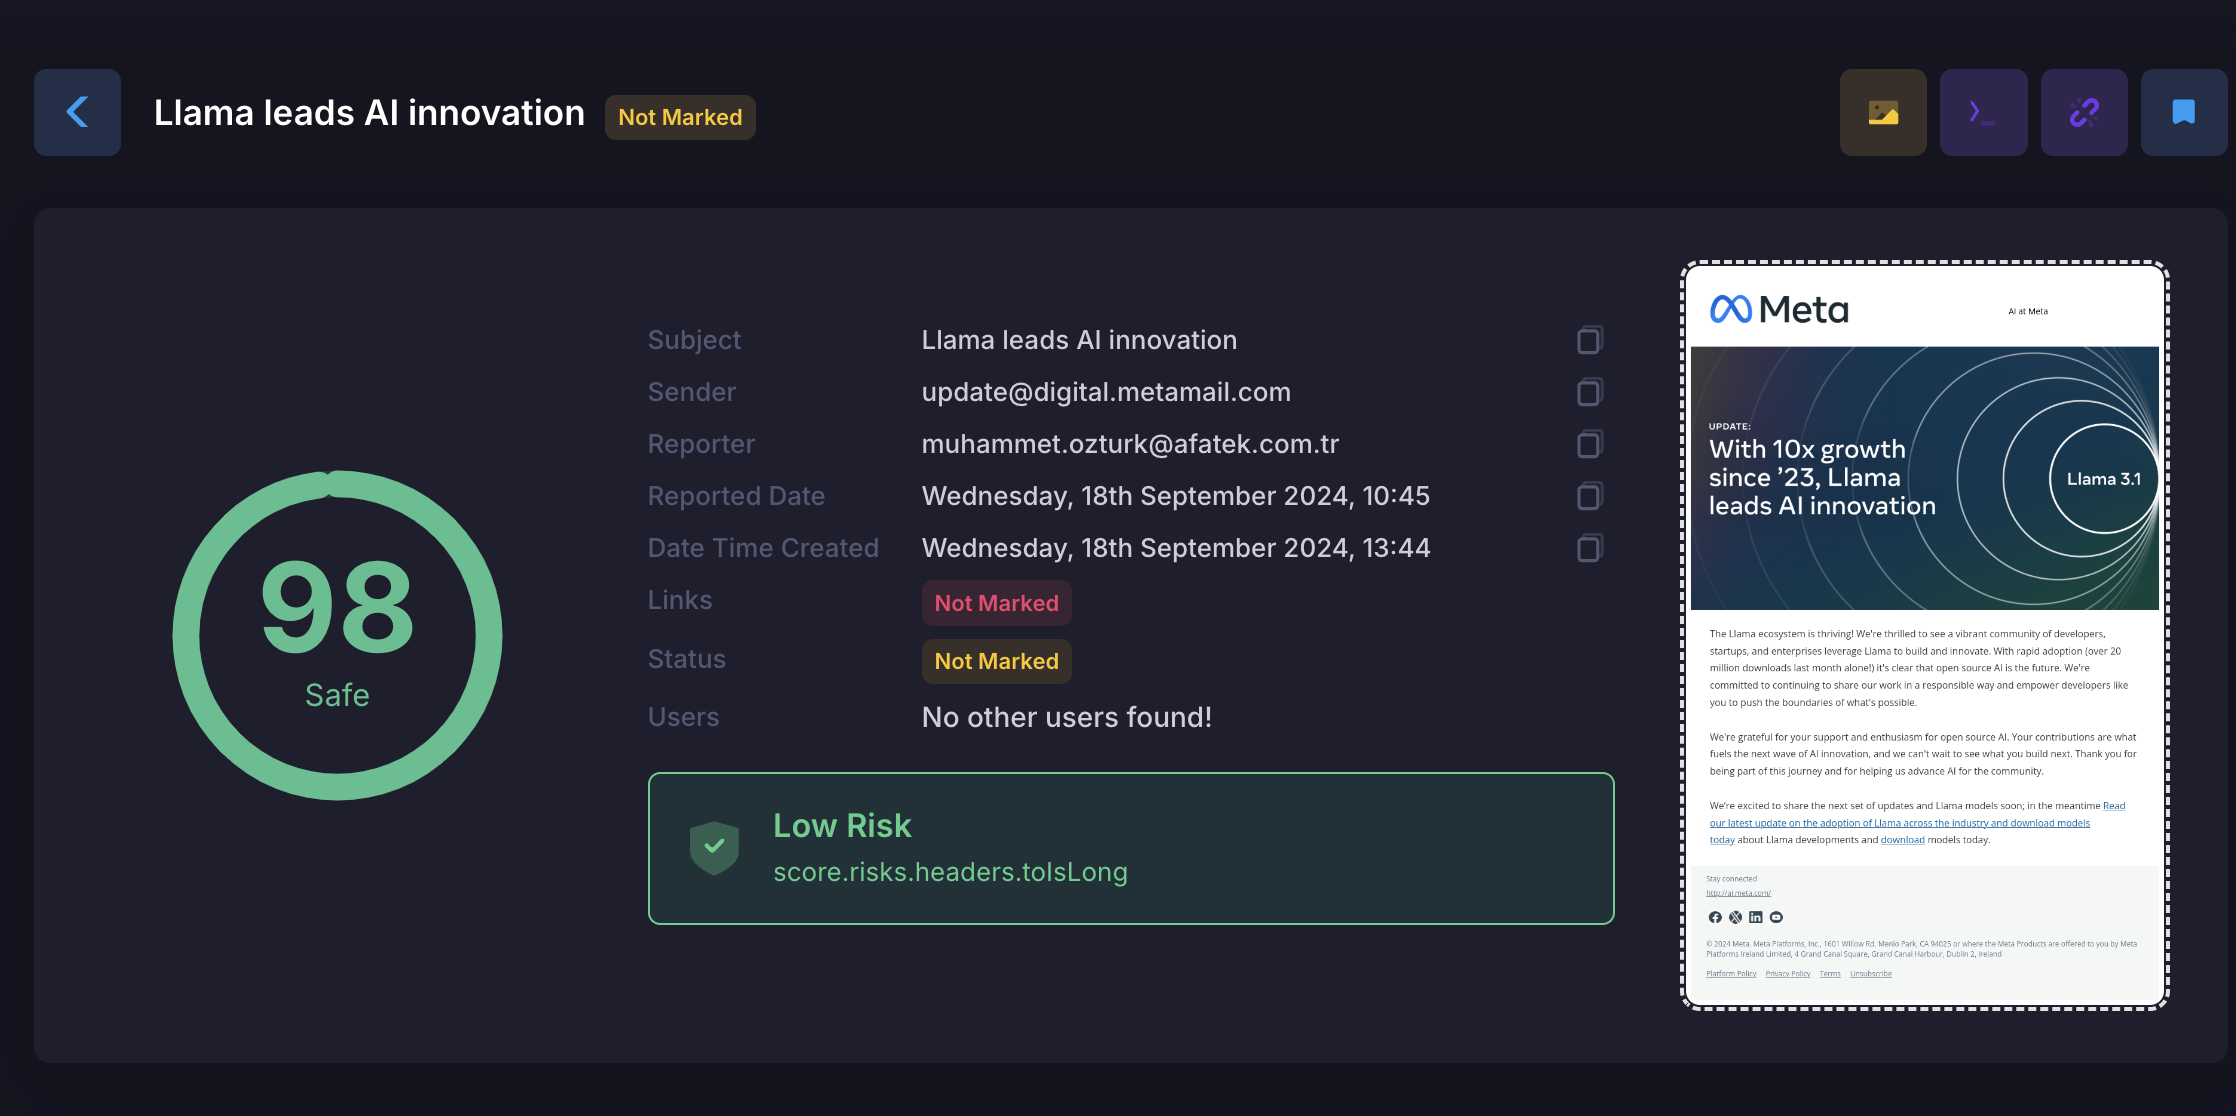Click the score.risks.headers.toIsLong risk text
This screenshot has width=2236, height=1116.
[950, 872]
